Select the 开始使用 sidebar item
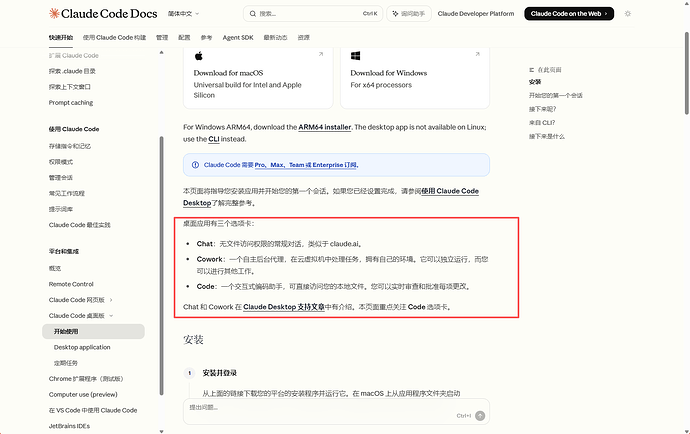690x434 pixels. [x=93, y=331]
